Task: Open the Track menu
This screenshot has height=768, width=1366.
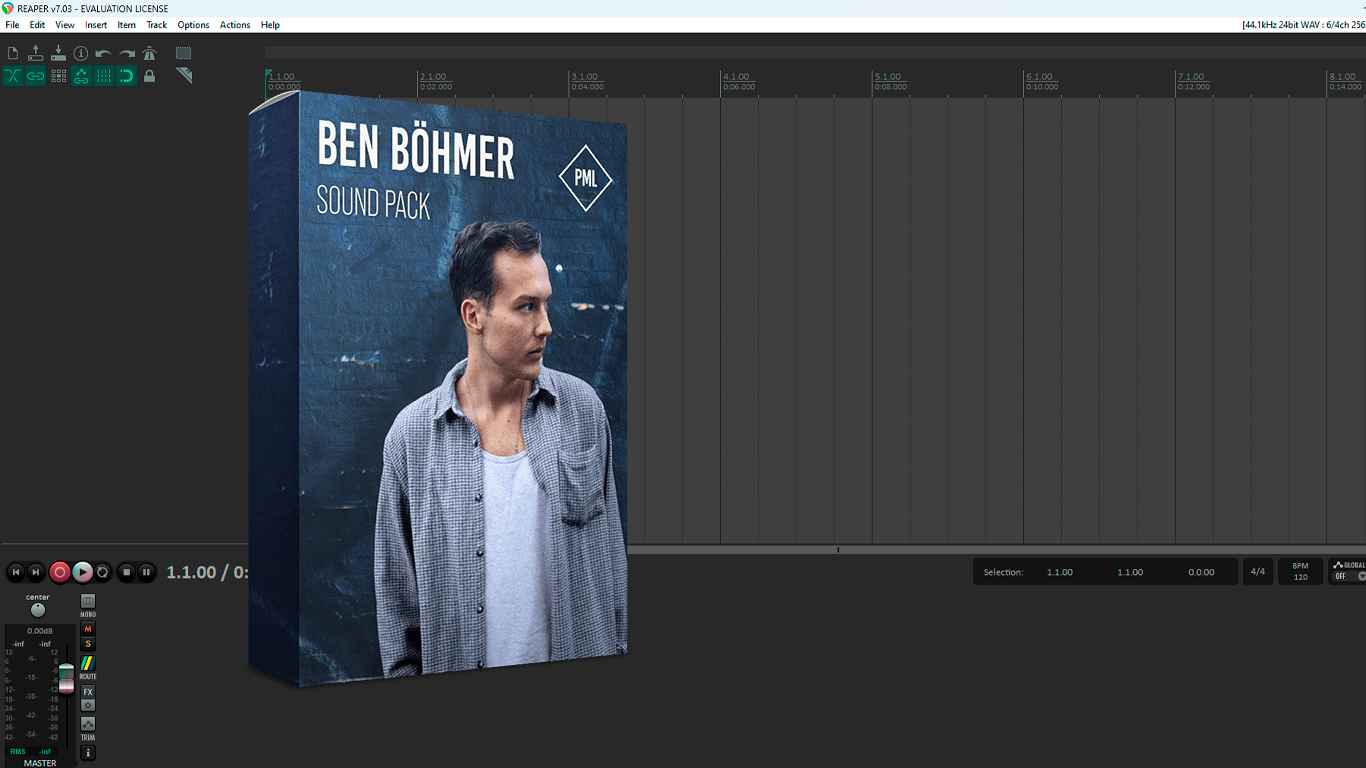Action: pyautogui.click(x=157, y=25)
